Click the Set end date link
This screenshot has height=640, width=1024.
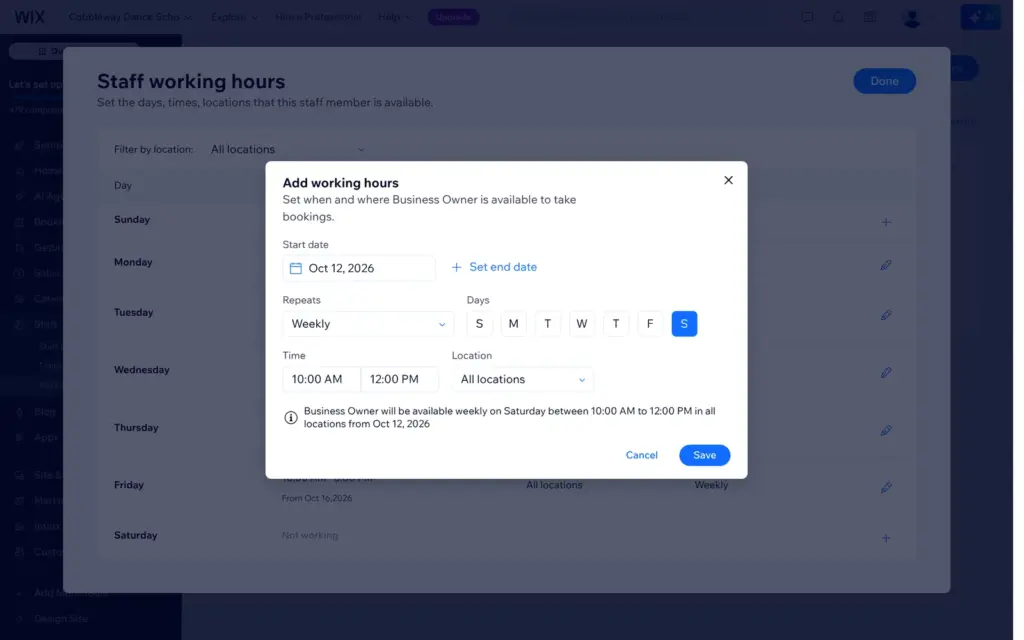coord(494,267)
